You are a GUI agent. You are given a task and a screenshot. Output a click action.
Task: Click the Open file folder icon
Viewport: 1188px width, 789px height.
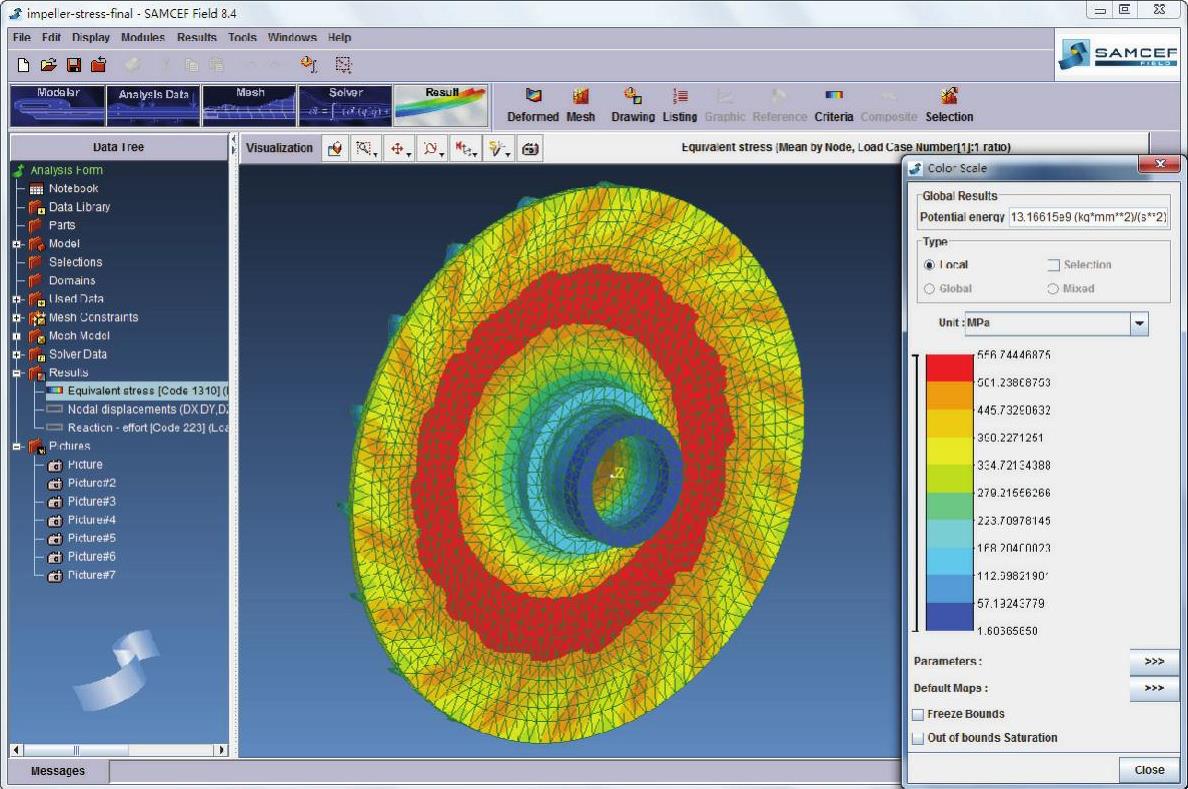tap(48, 65)
